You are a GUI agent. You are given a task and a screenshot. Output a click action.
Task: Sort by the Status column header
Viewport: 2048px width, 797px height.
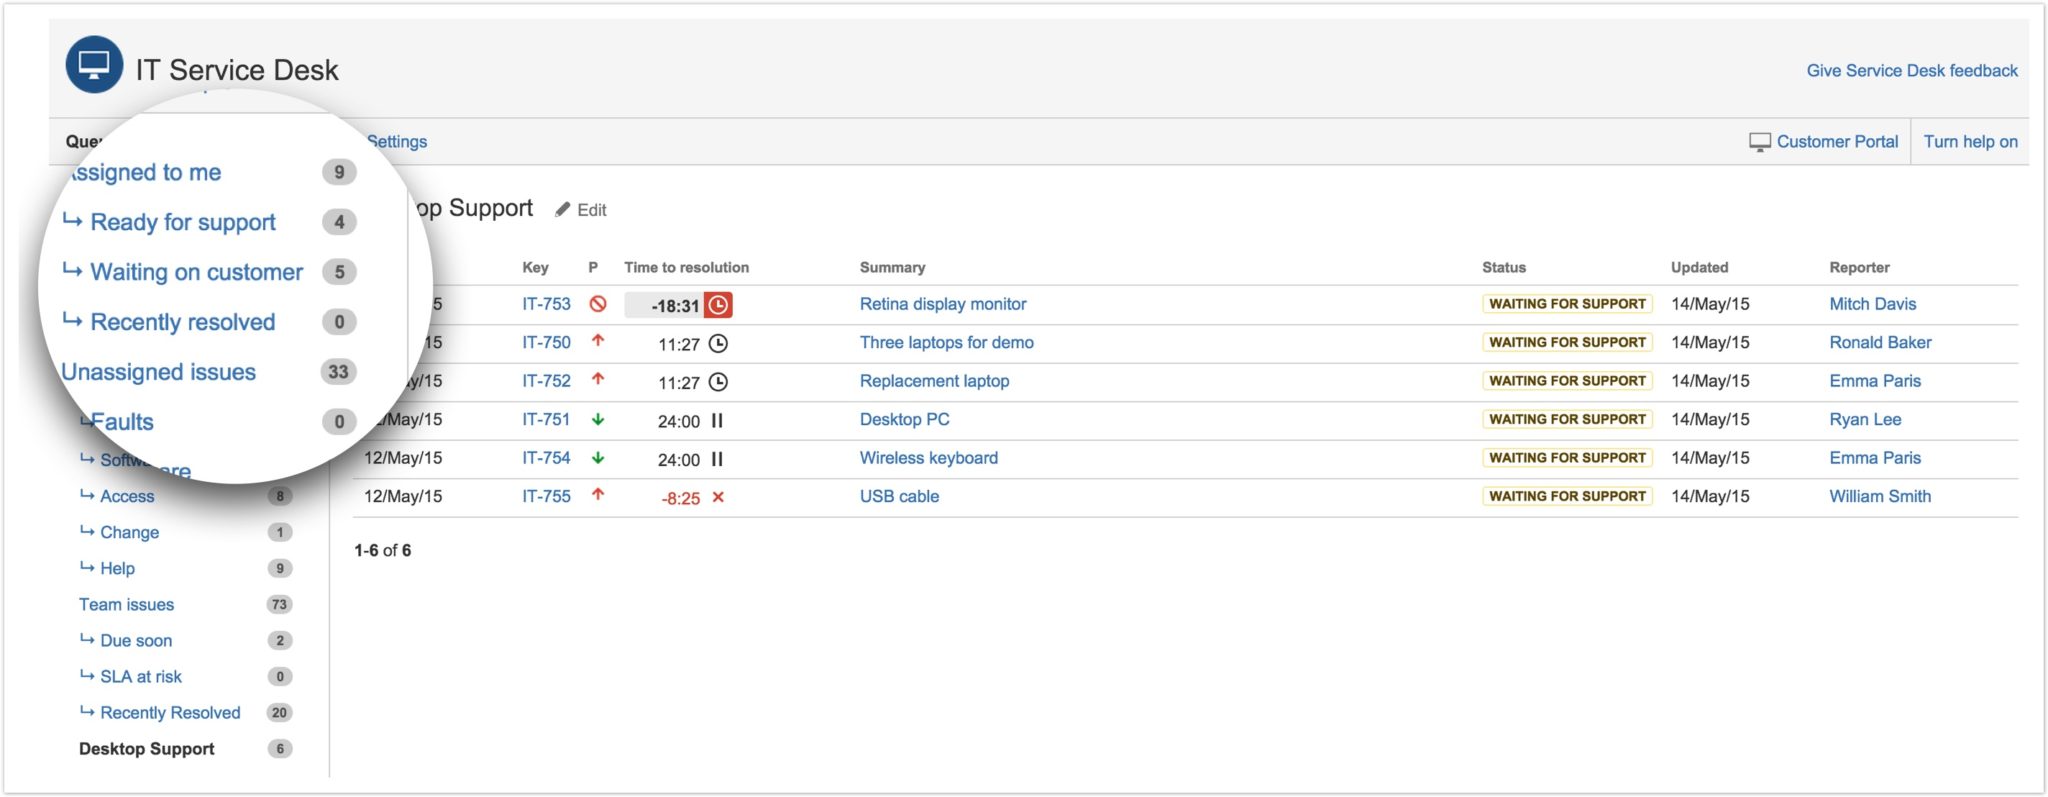pyautogui.click(x=1503, y=268)
